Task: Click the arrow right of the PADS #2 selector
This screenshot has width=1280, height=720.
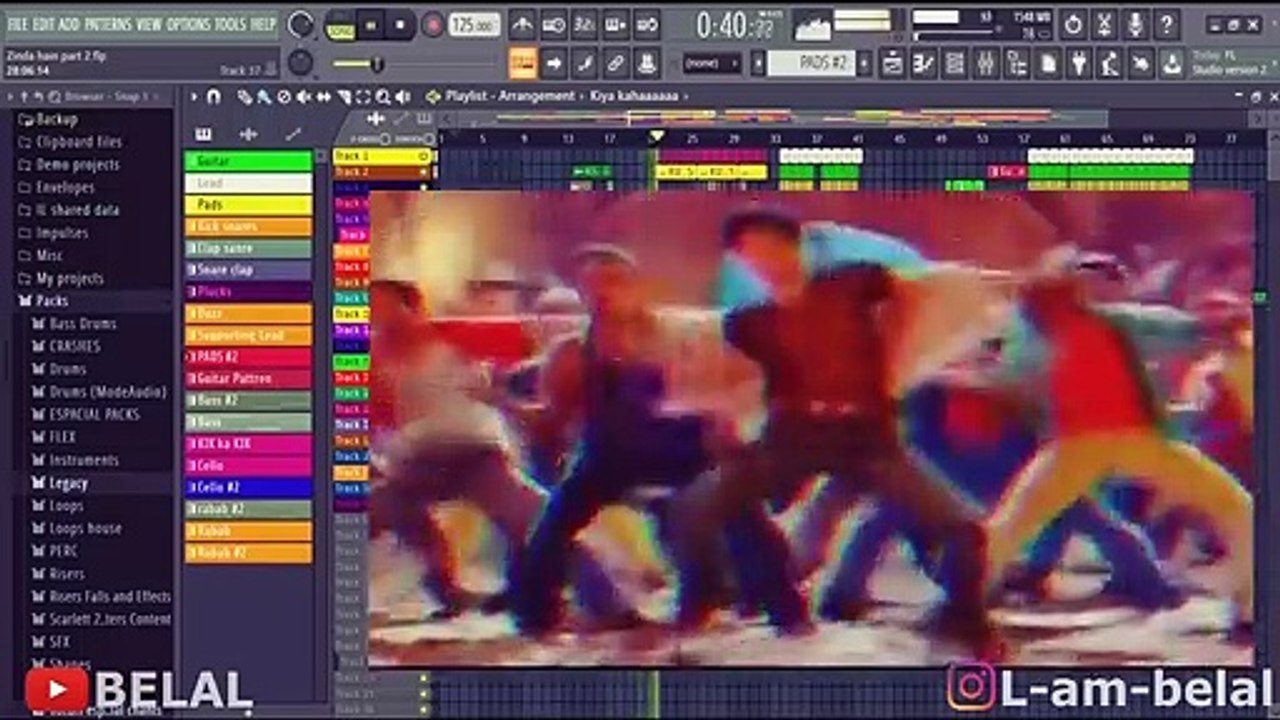Action: click(865, 63)
